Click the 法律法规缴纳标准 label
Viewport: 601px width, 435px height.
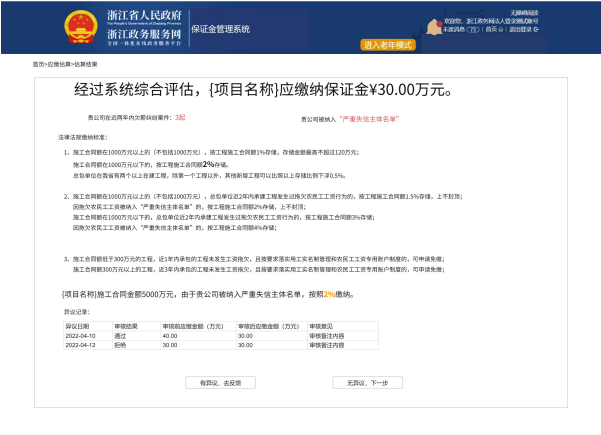click(83, 137)
